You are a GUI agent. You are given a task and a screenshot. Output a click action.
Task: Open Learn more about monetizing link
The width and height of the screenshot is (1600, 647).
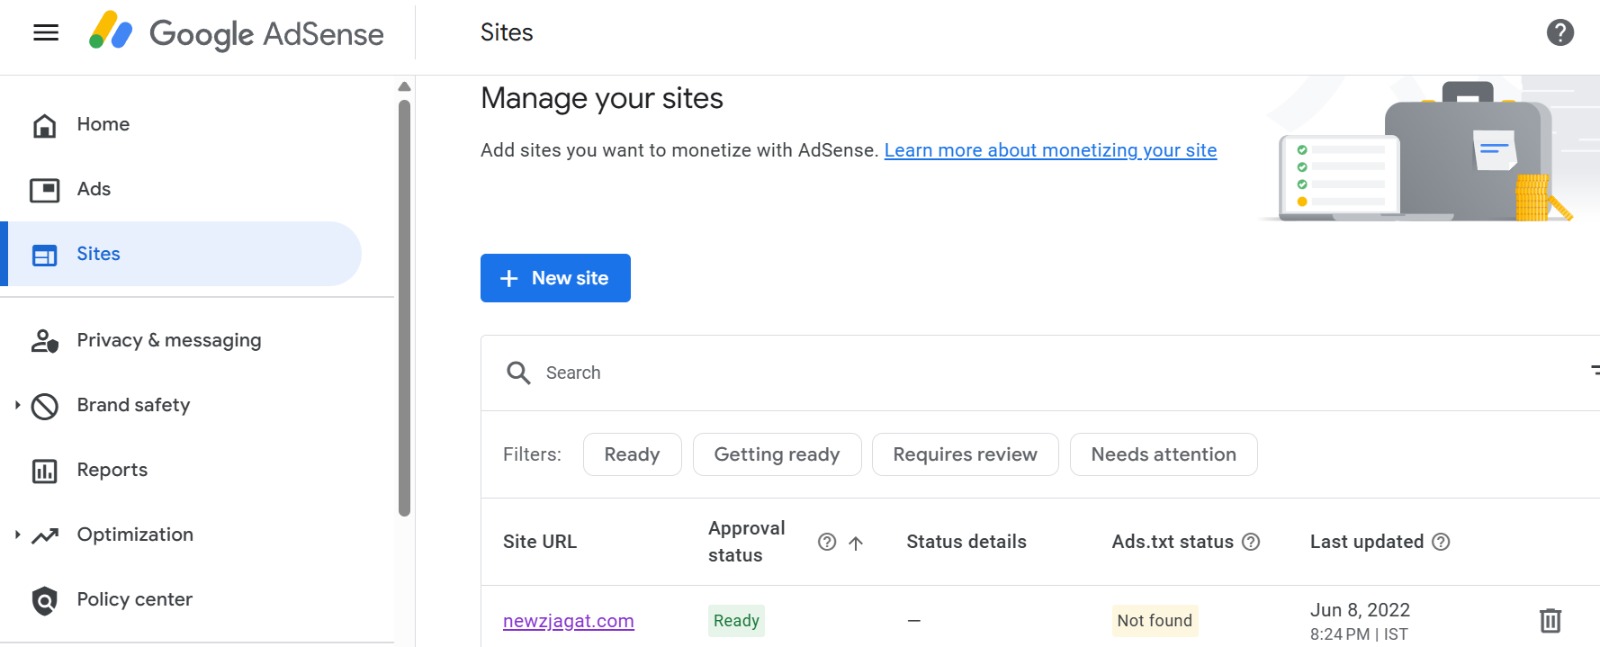click(1050, 150)
